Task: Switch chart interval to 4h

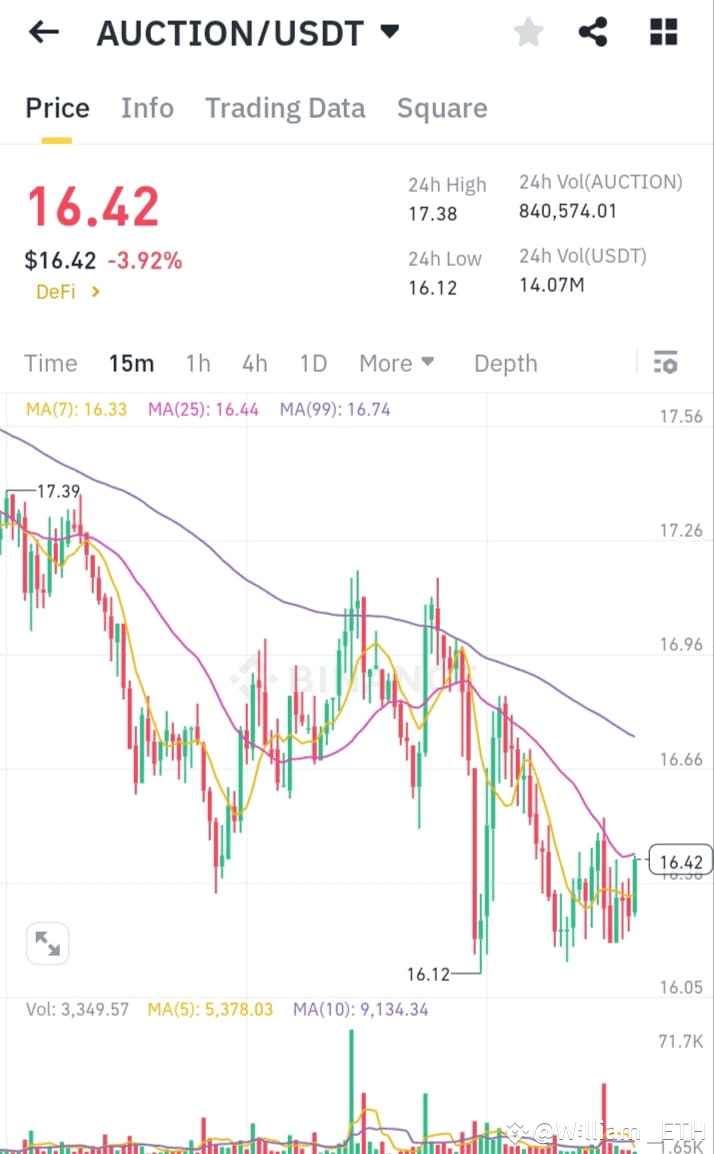Action: [x=254, y=363]
